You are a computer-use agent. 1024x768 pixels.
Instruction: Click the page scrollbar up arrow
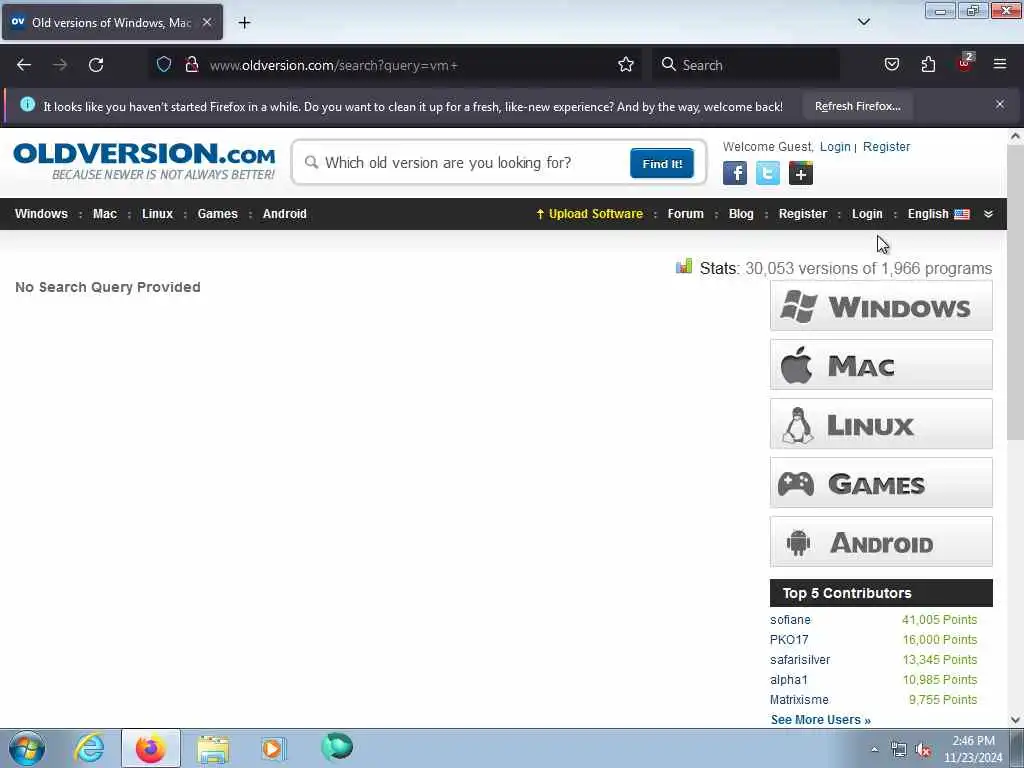pyautogui.click(x=1015, y=136)
